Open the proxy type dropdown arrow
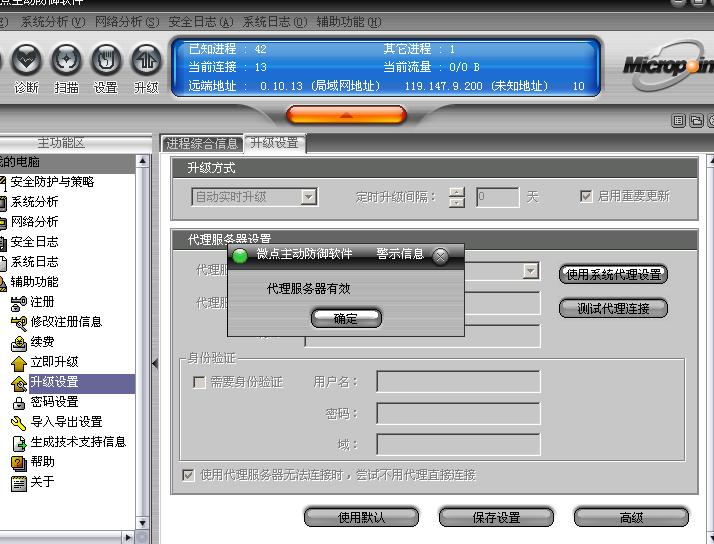 [530, 271]
